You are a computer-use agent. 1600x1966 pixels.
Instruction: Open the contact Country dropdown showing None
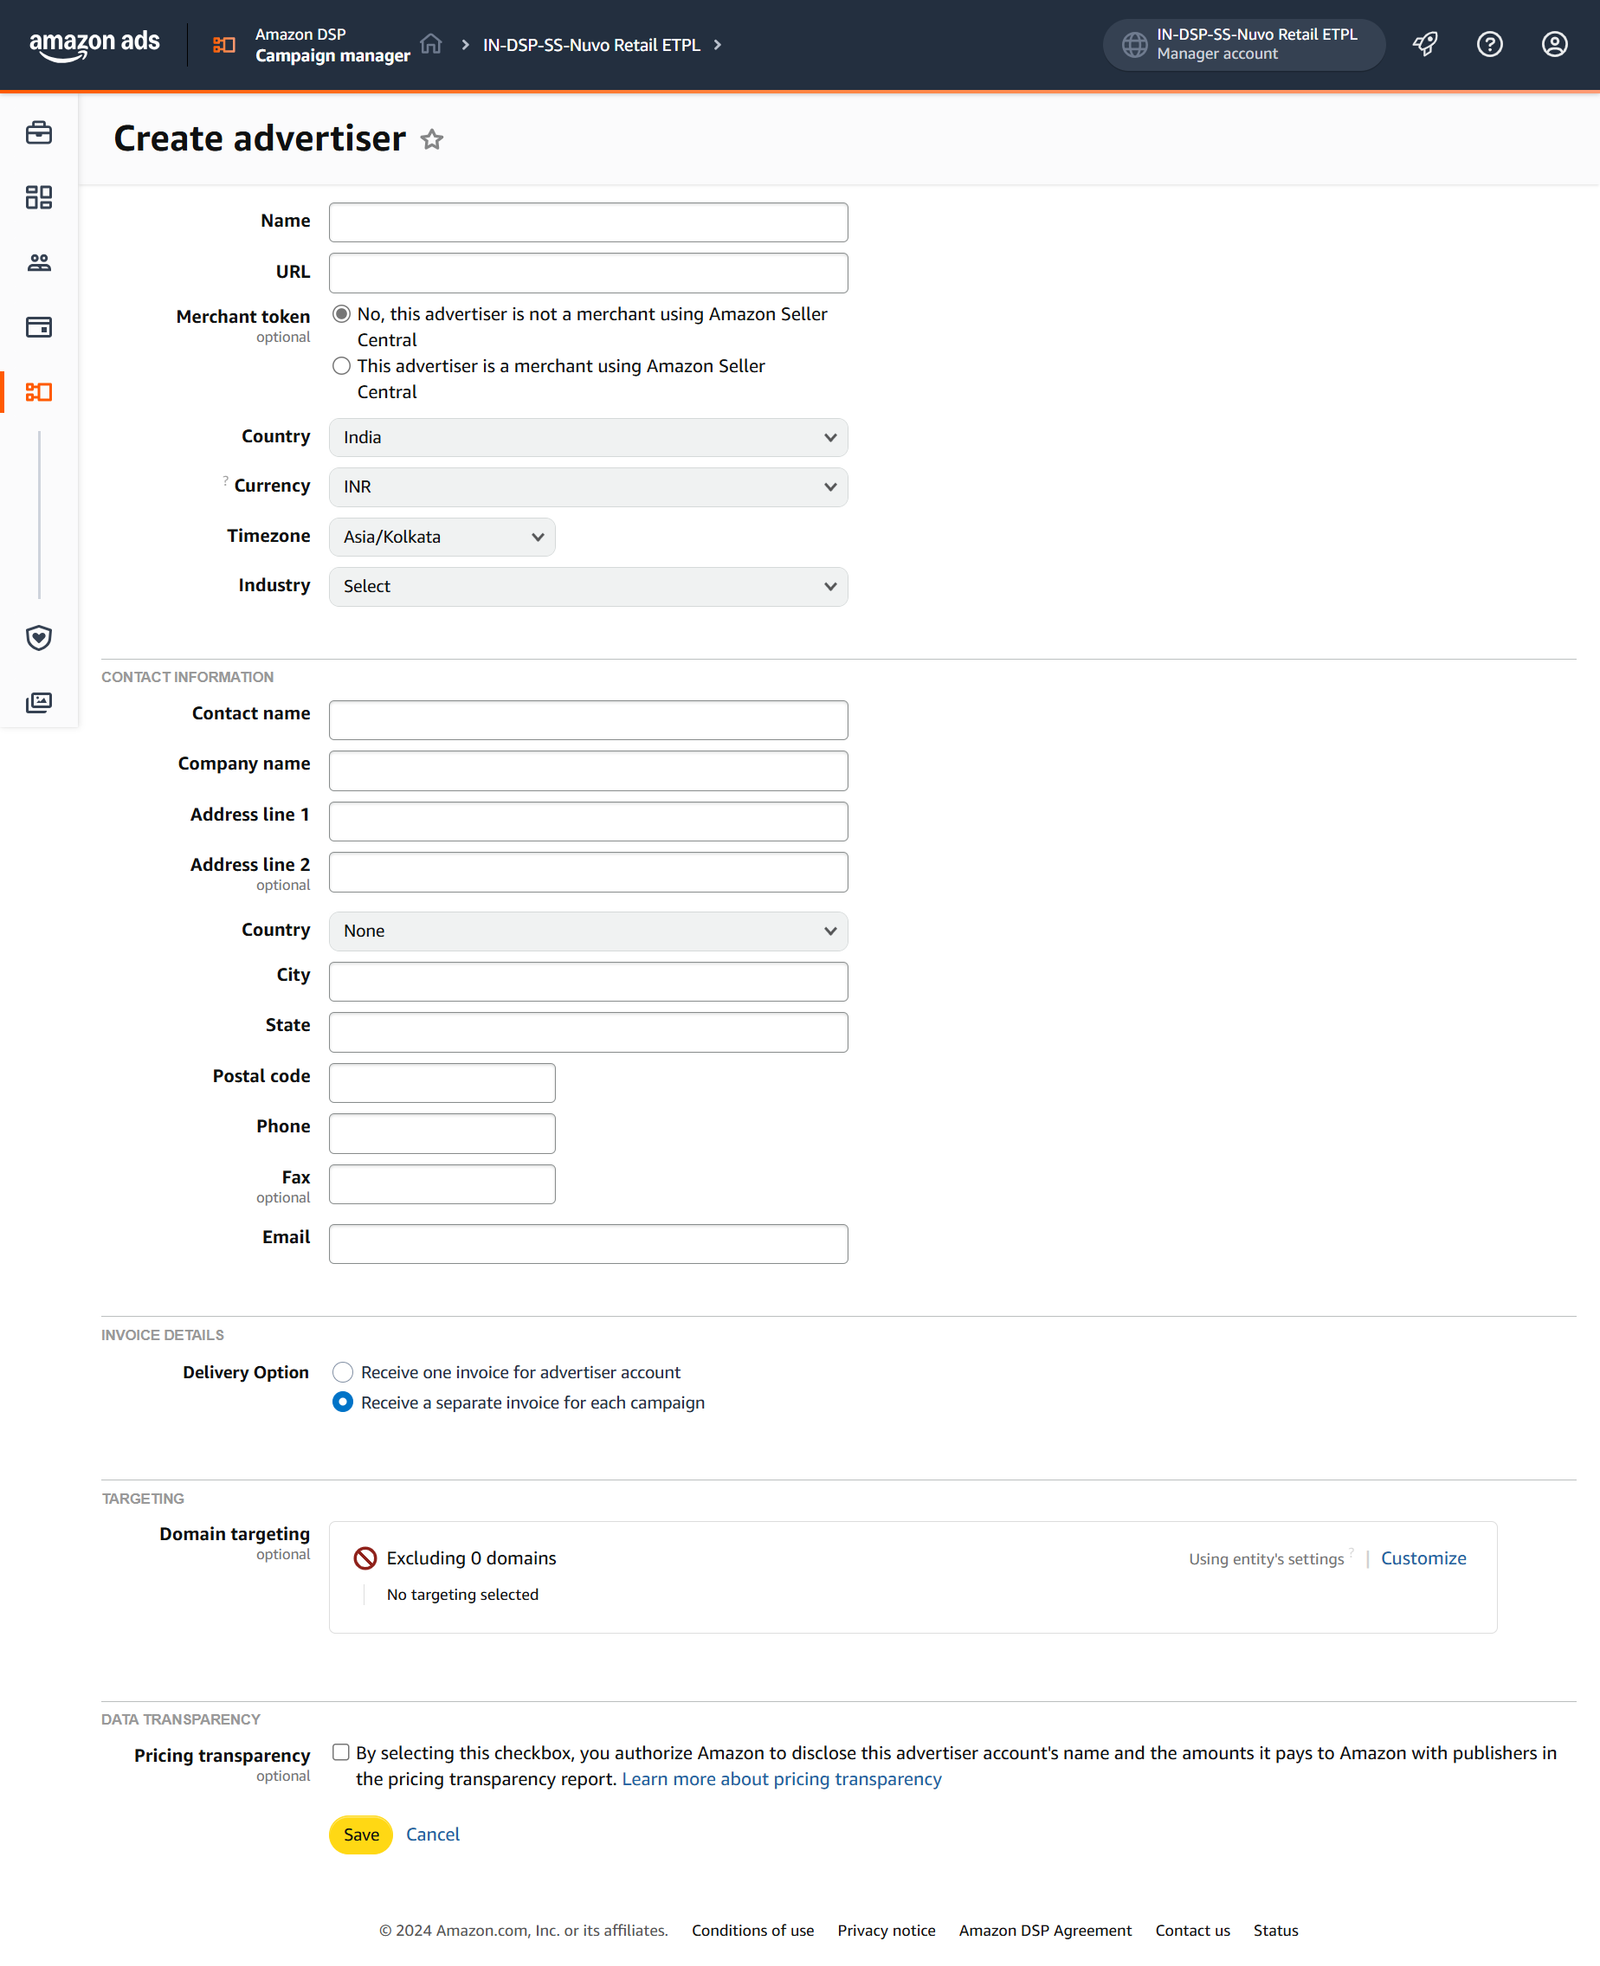588,931
